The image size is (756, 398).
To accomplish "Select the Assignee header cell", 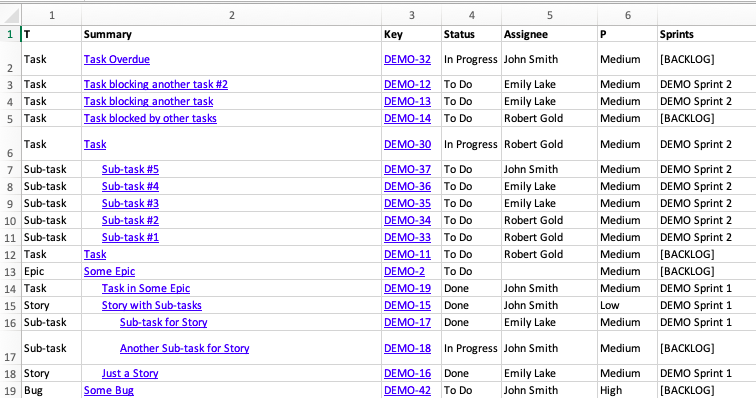I will tap(549, 34).
